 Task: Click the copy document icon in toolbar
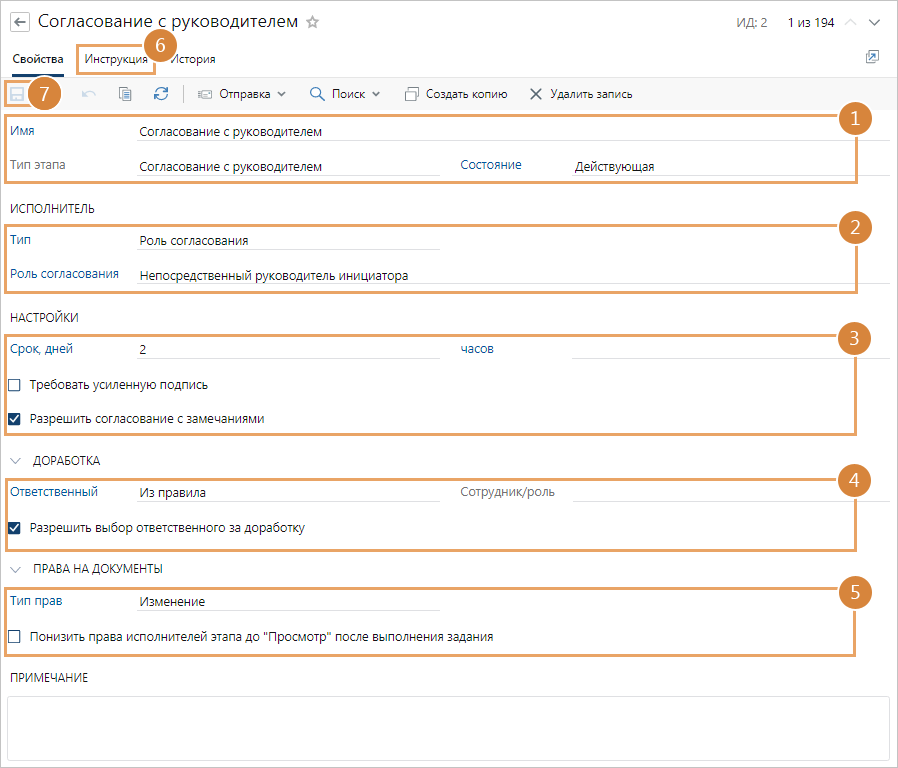pos(125,94)
